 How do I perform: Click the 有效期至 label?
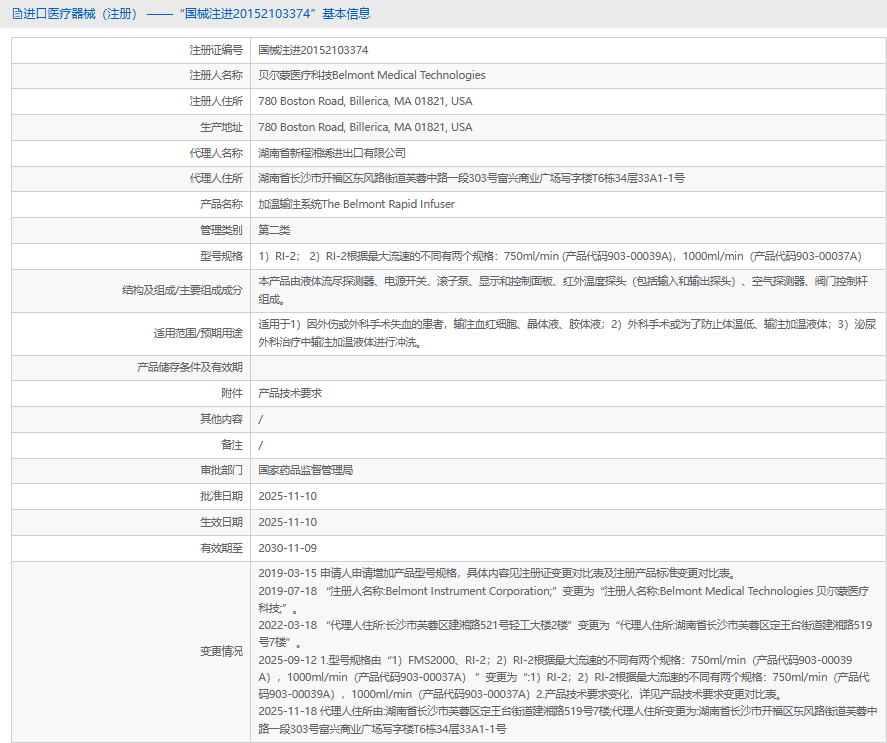(x=221, y=548)
